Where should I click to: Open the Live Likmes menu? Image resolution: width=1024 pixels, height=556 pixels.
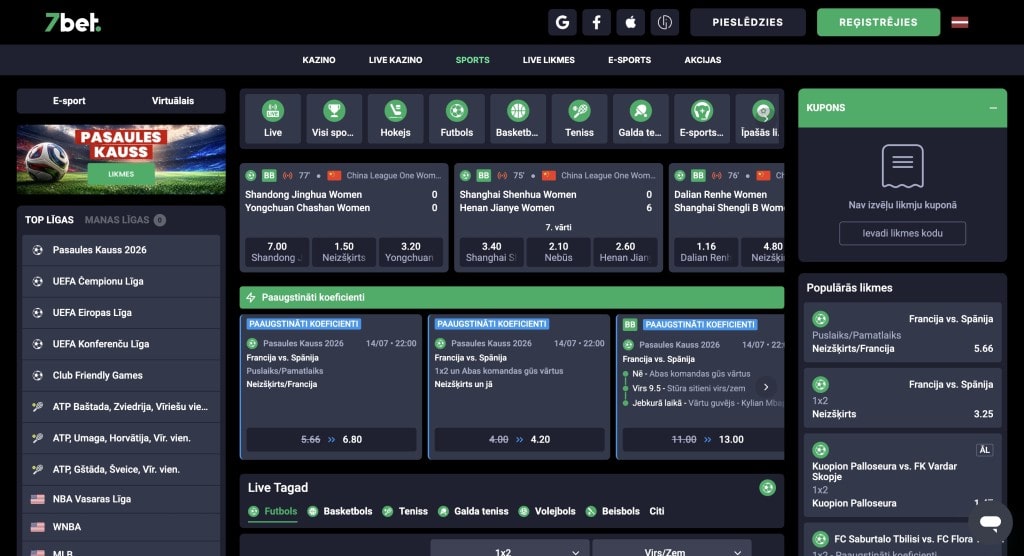(549, 60)
